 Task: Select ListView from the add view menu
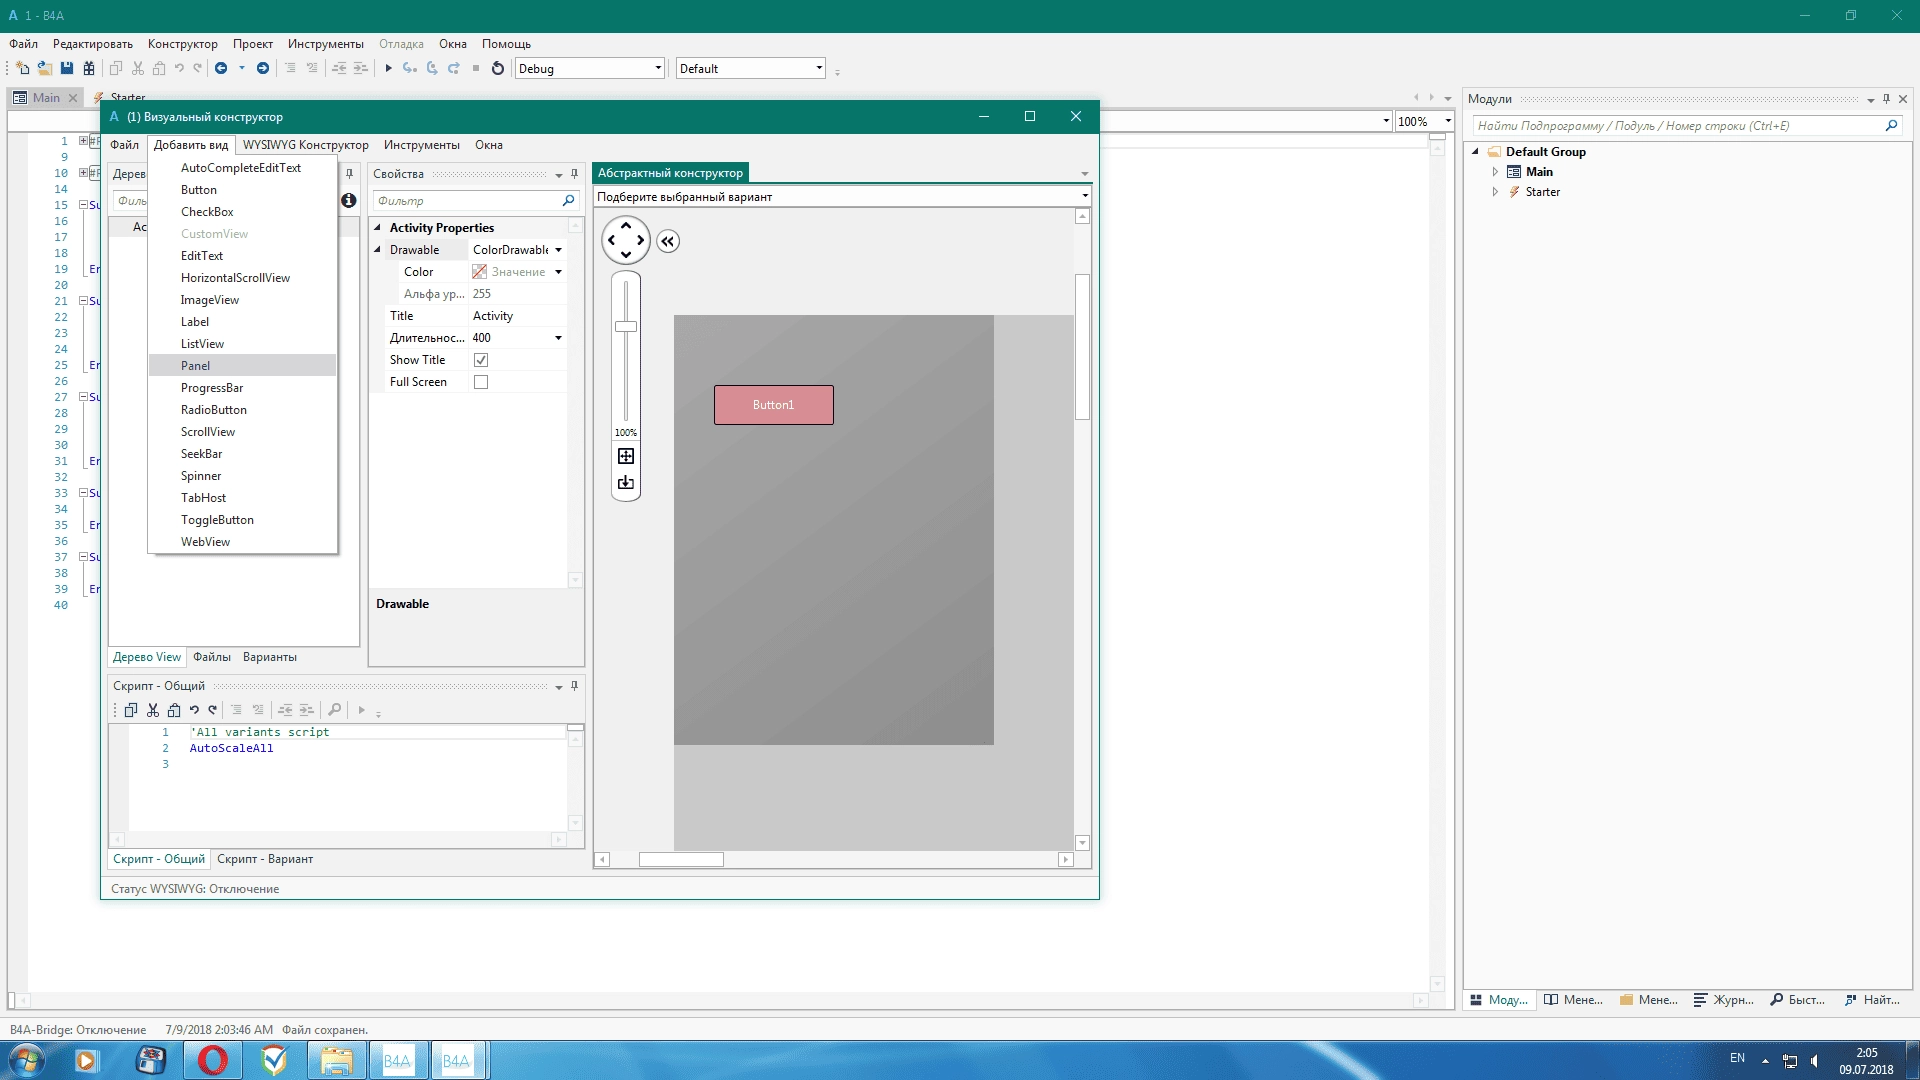pos(242,344)
